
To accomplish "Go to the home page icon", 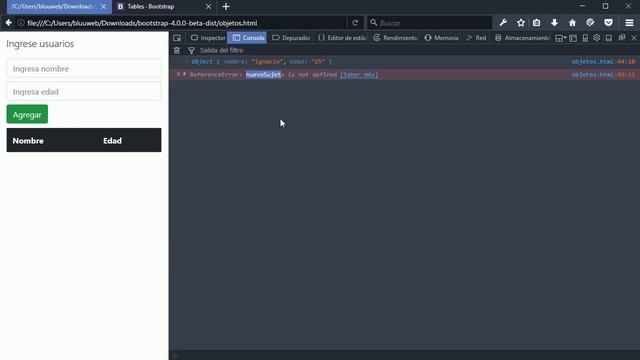I will tap(572, 23).
